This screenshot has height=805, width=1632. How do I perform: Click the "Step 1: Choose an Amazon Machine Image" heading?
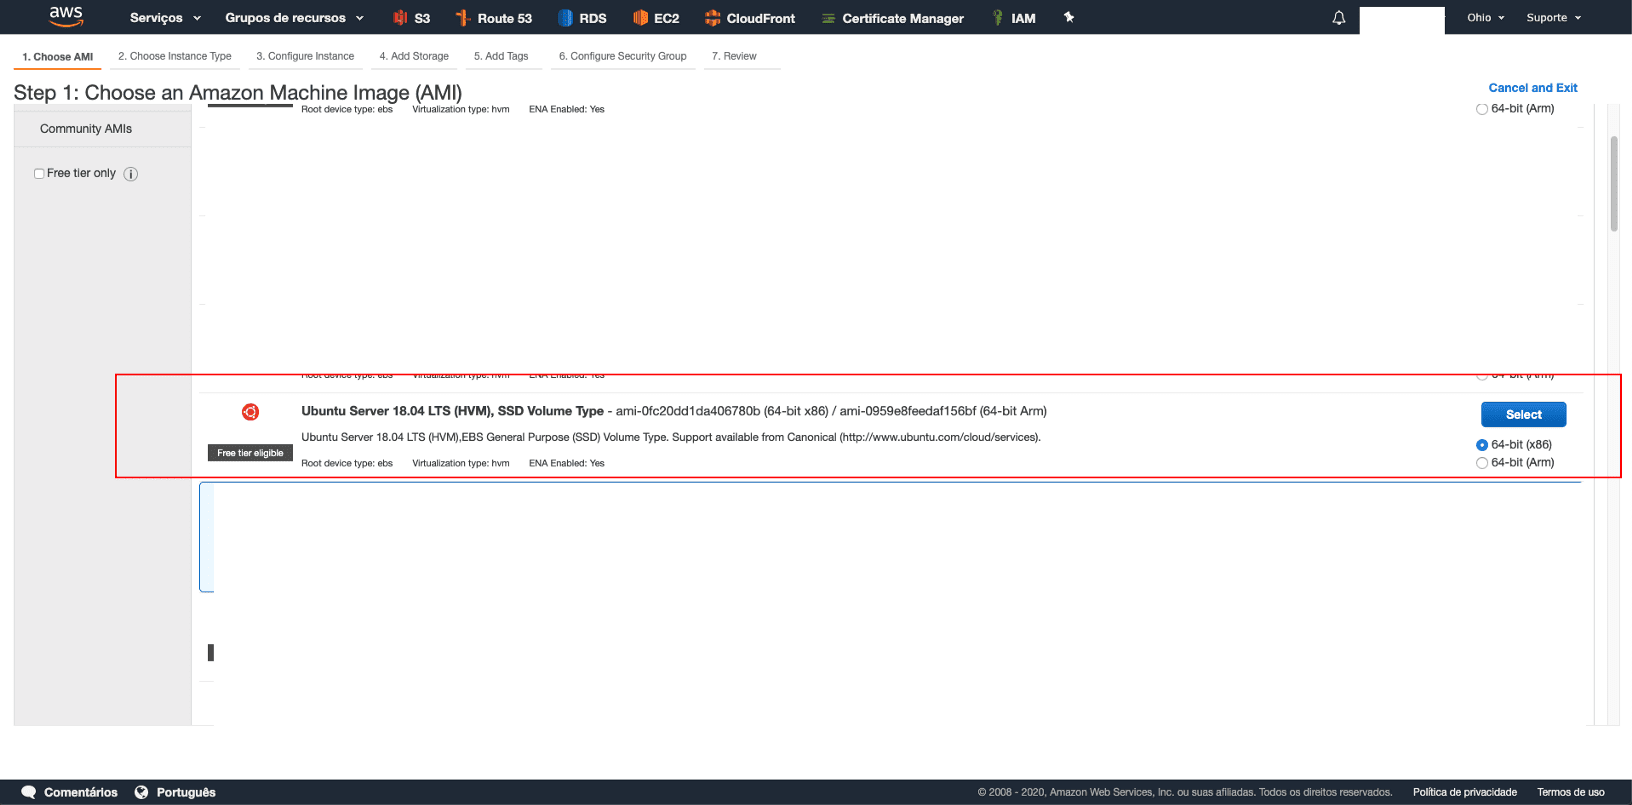238,93
